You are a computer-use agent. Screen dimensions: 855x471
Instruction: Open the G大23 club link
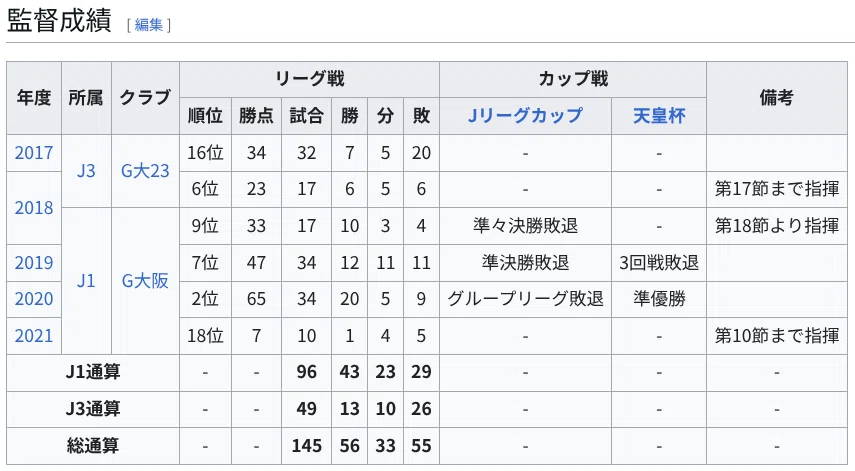coord(145,171)
